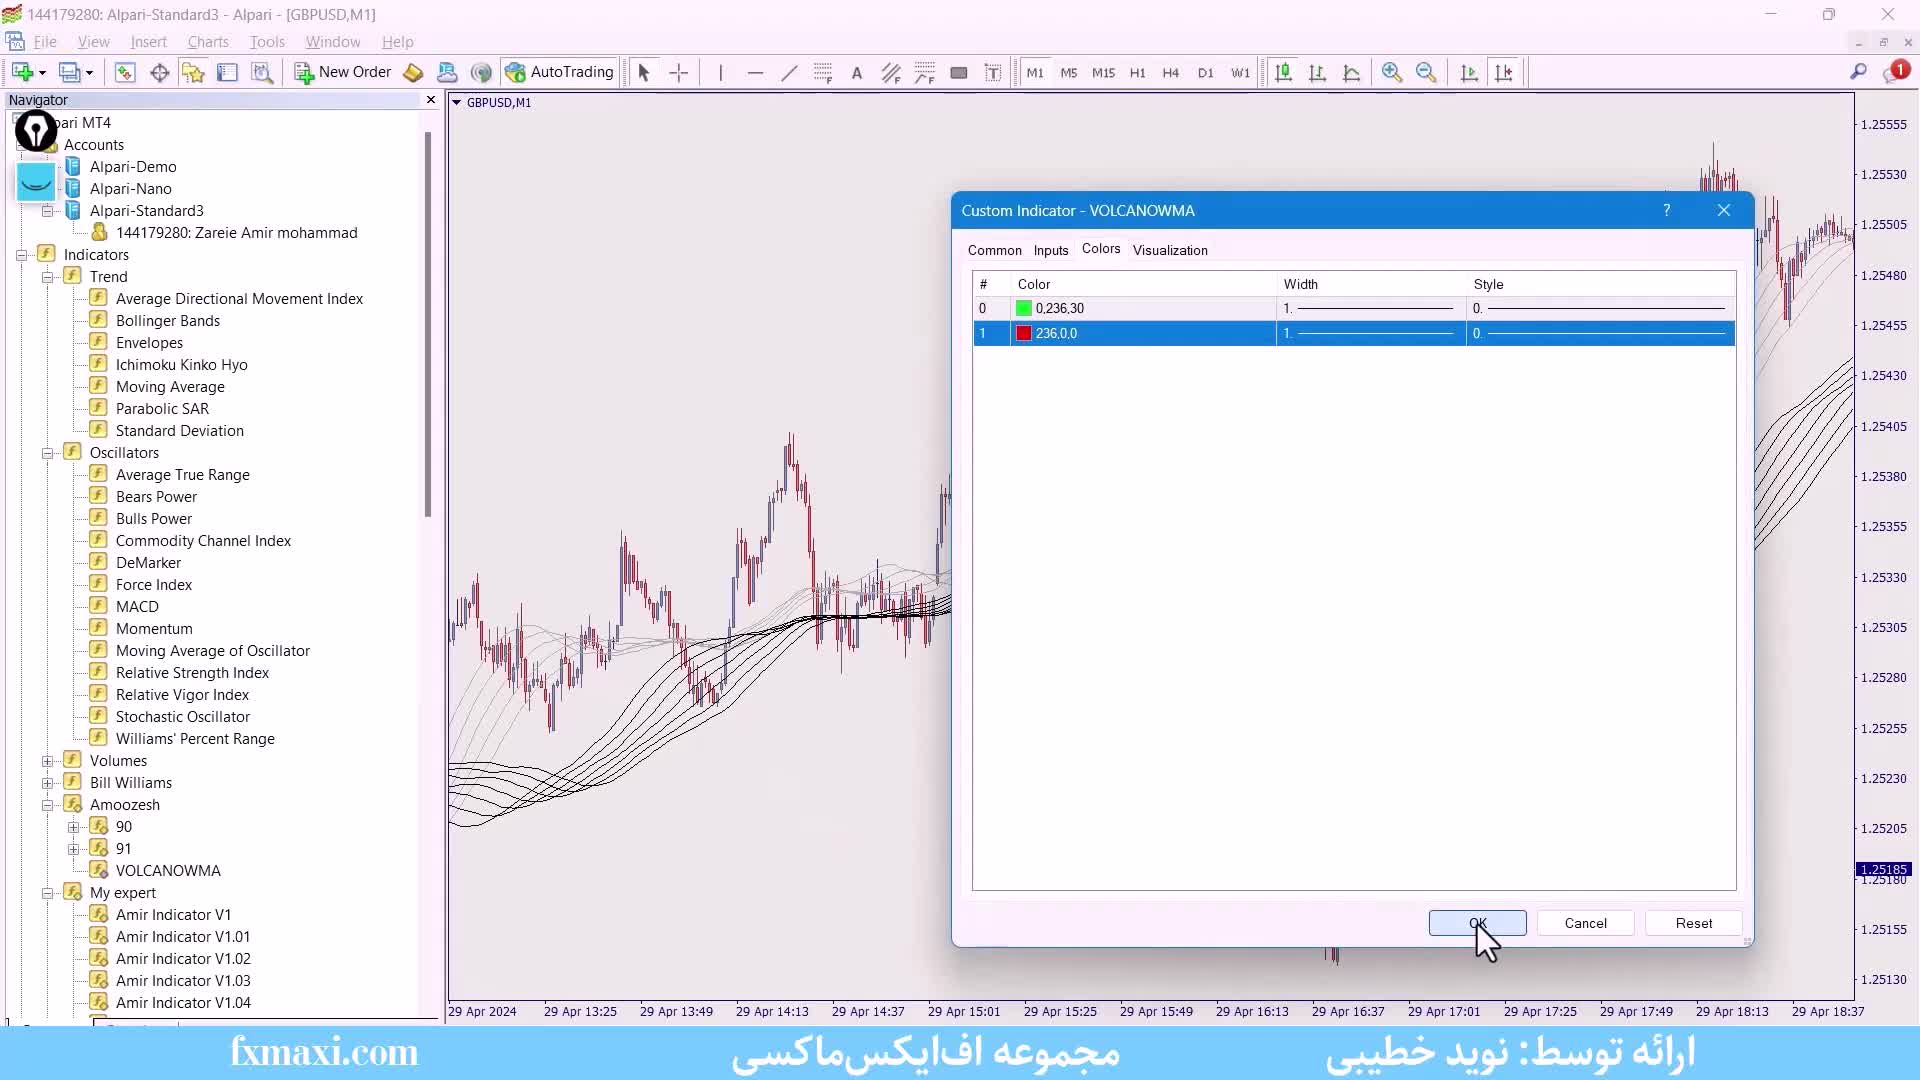Click the Reset button in dialog
Image resolution: width=1920 pixels, height=1080 pixels.
coord(1693,923)
